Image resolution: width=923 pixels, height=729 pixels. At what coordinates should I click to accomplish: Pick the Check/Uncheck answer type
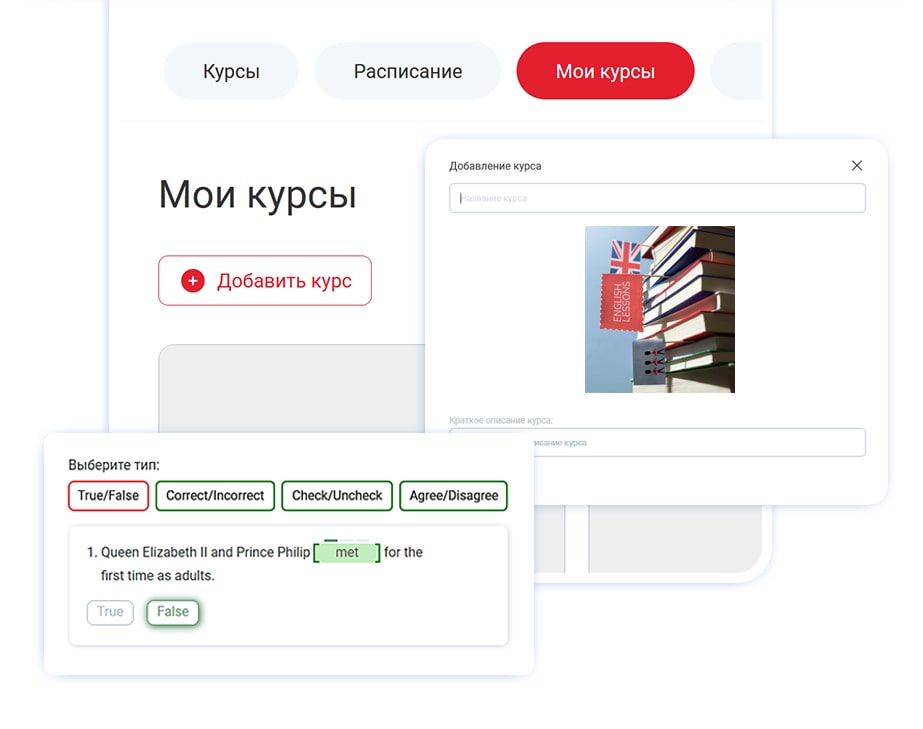click(x=337, y=496)
